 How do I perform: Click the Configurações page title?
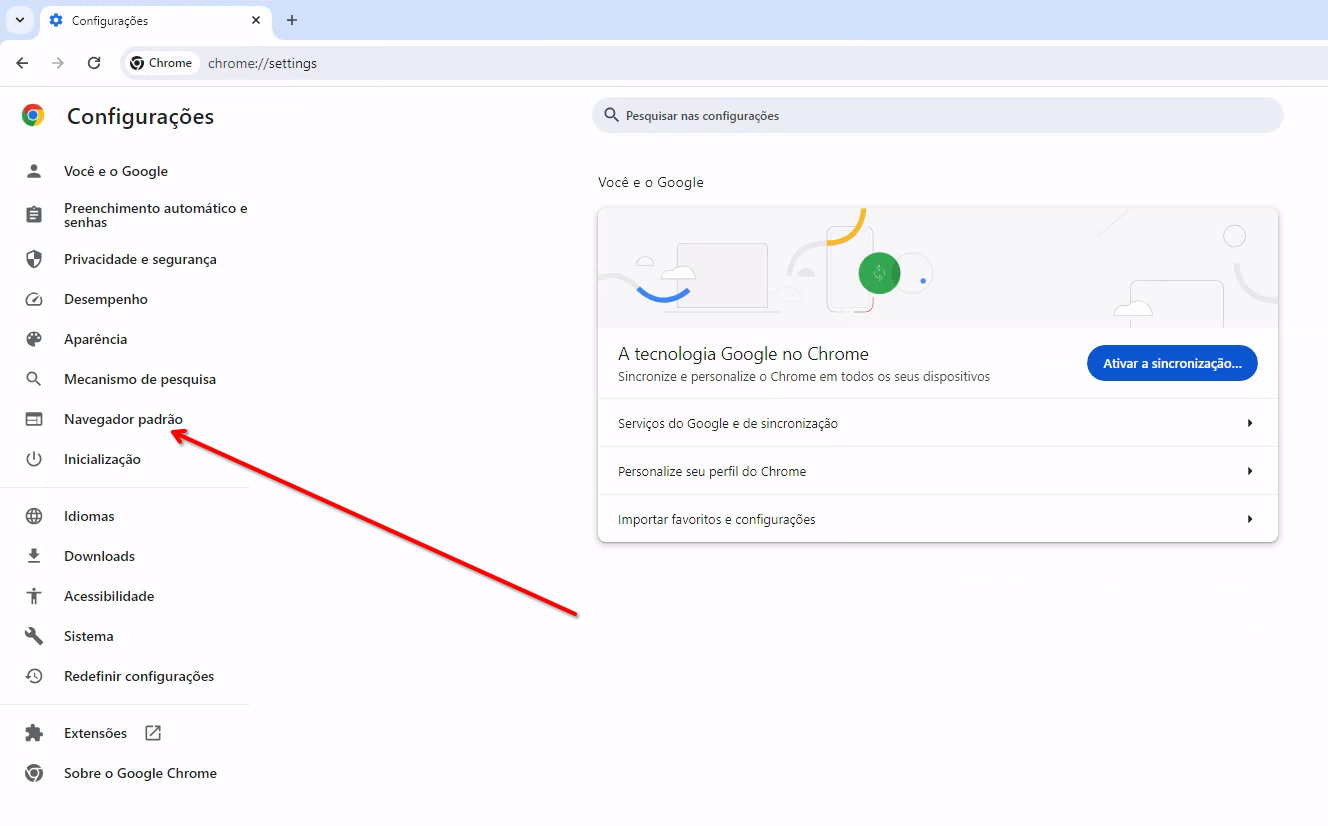point(140,116)
